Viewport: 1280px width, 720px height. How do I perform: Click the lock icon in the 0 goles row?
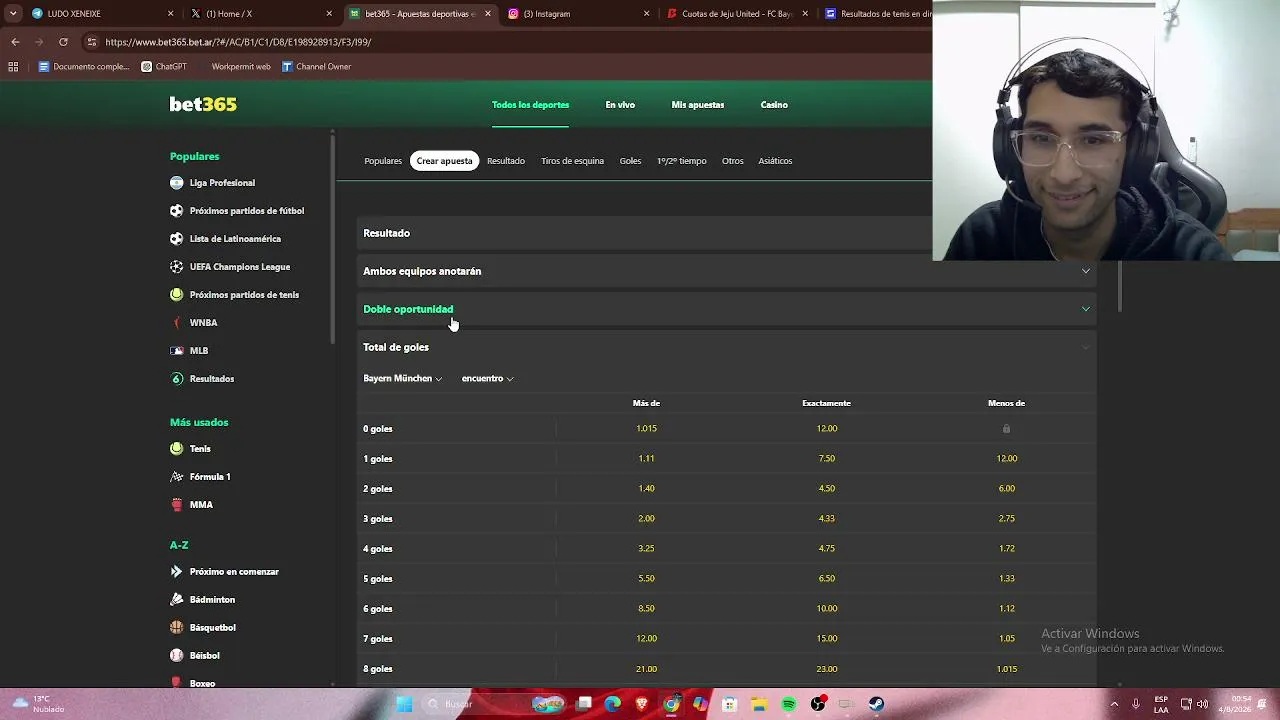click(x=1006, y=429)
